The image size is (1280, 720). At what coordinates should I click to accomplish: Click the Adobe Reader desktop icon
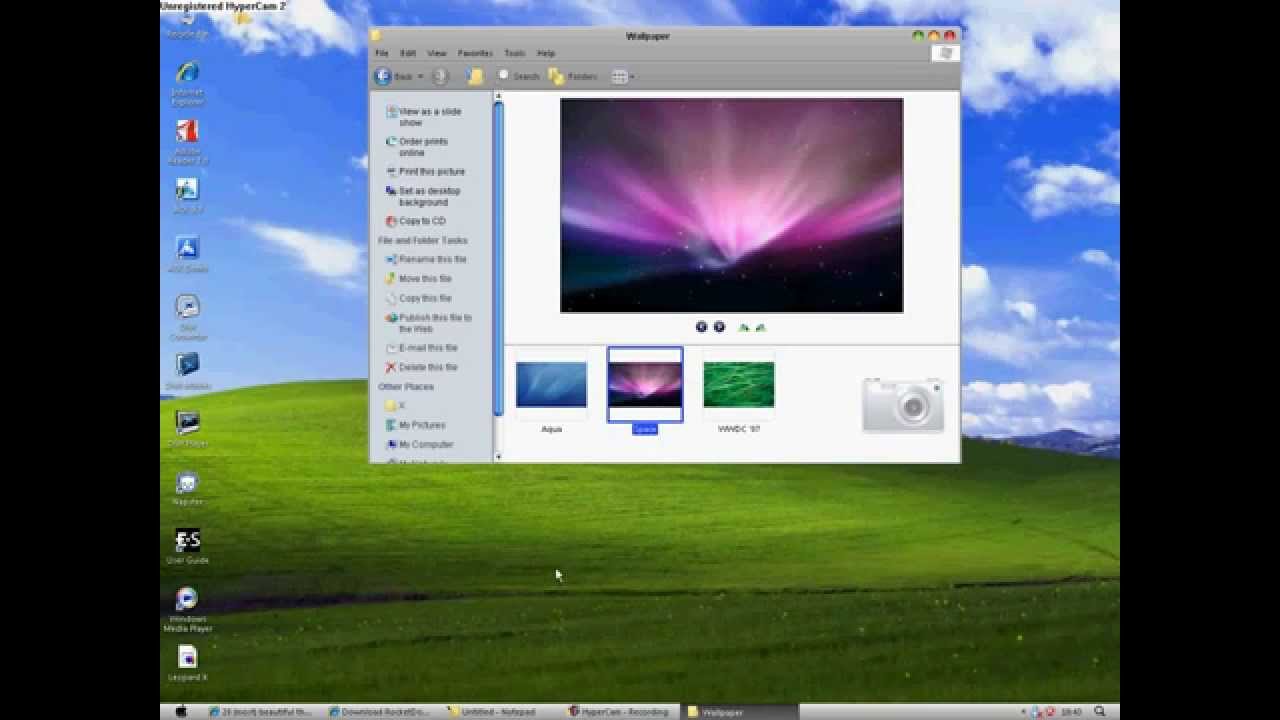(x=187, y=141)
